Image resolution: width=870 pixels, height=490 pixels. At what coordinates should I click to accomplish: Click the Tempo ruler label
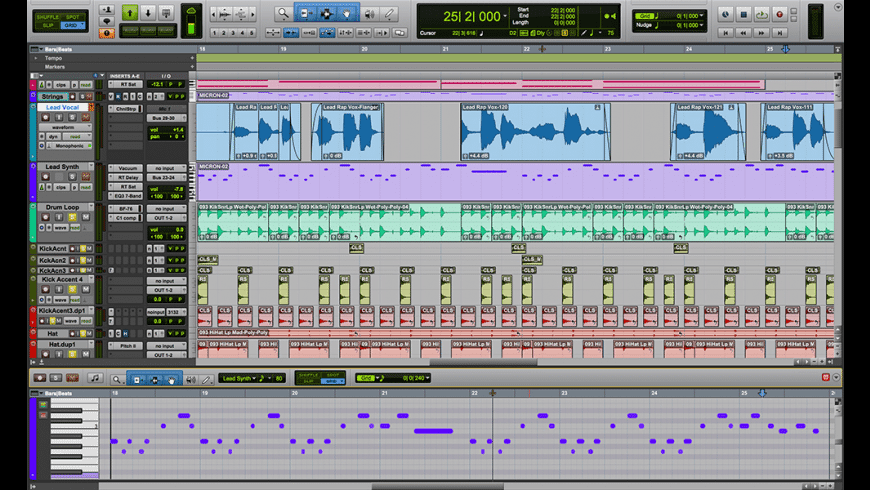(54, 58)
